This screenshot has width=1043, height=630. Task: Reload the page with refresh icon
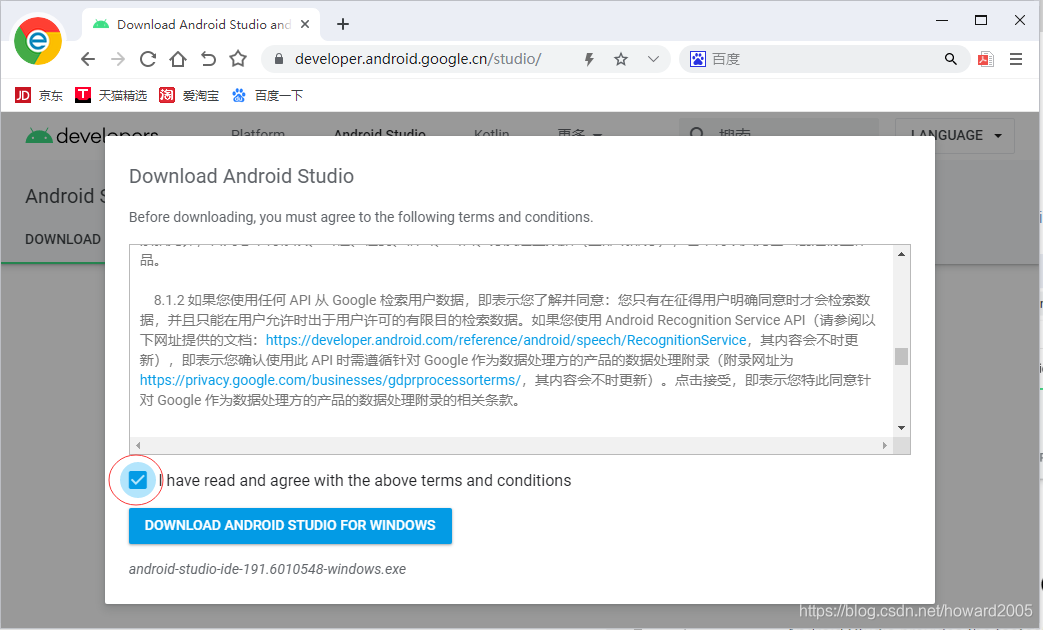click(x=148, y=59)
